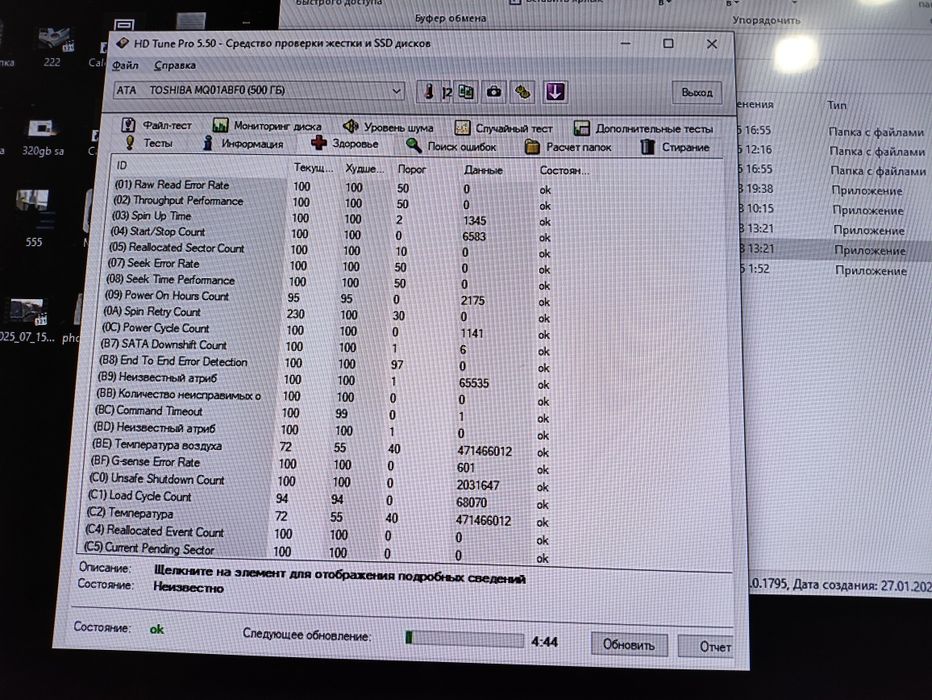Image resolution: width=932 pixels, height=700 pixels.
Task: Open the 320gb sa desktop icon
Action: point(42,137)
